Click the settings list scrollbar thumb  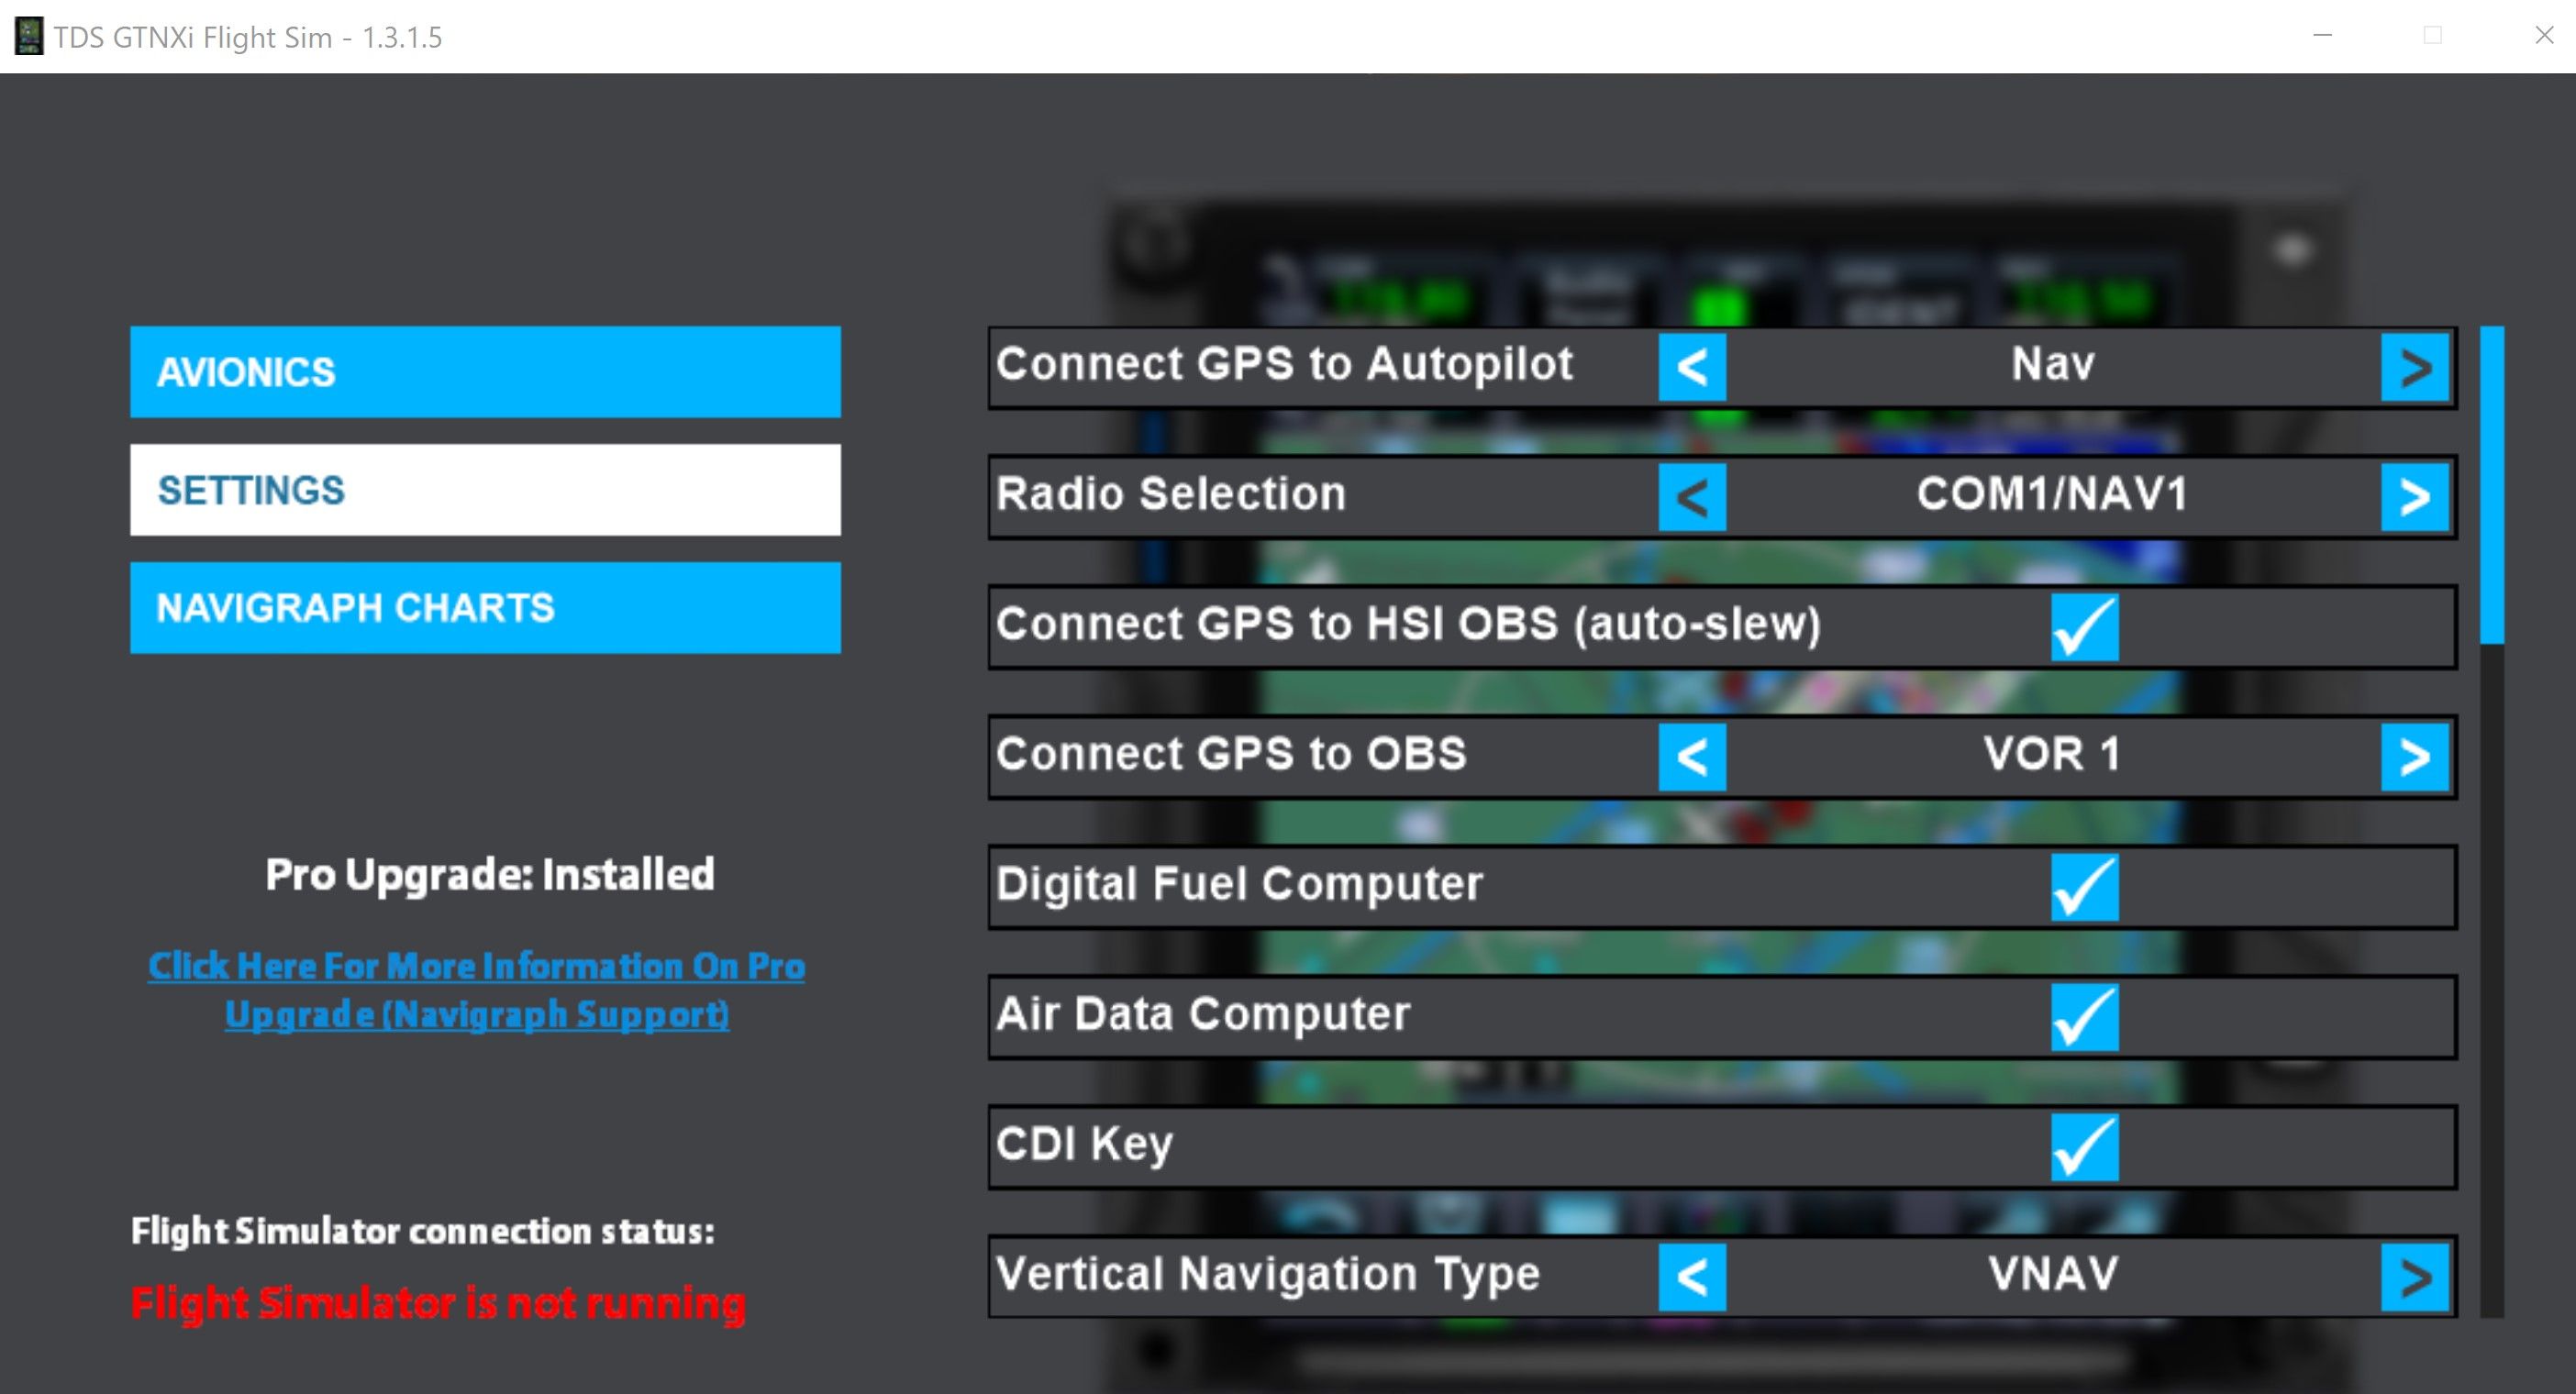click(x=2492, y=485)
